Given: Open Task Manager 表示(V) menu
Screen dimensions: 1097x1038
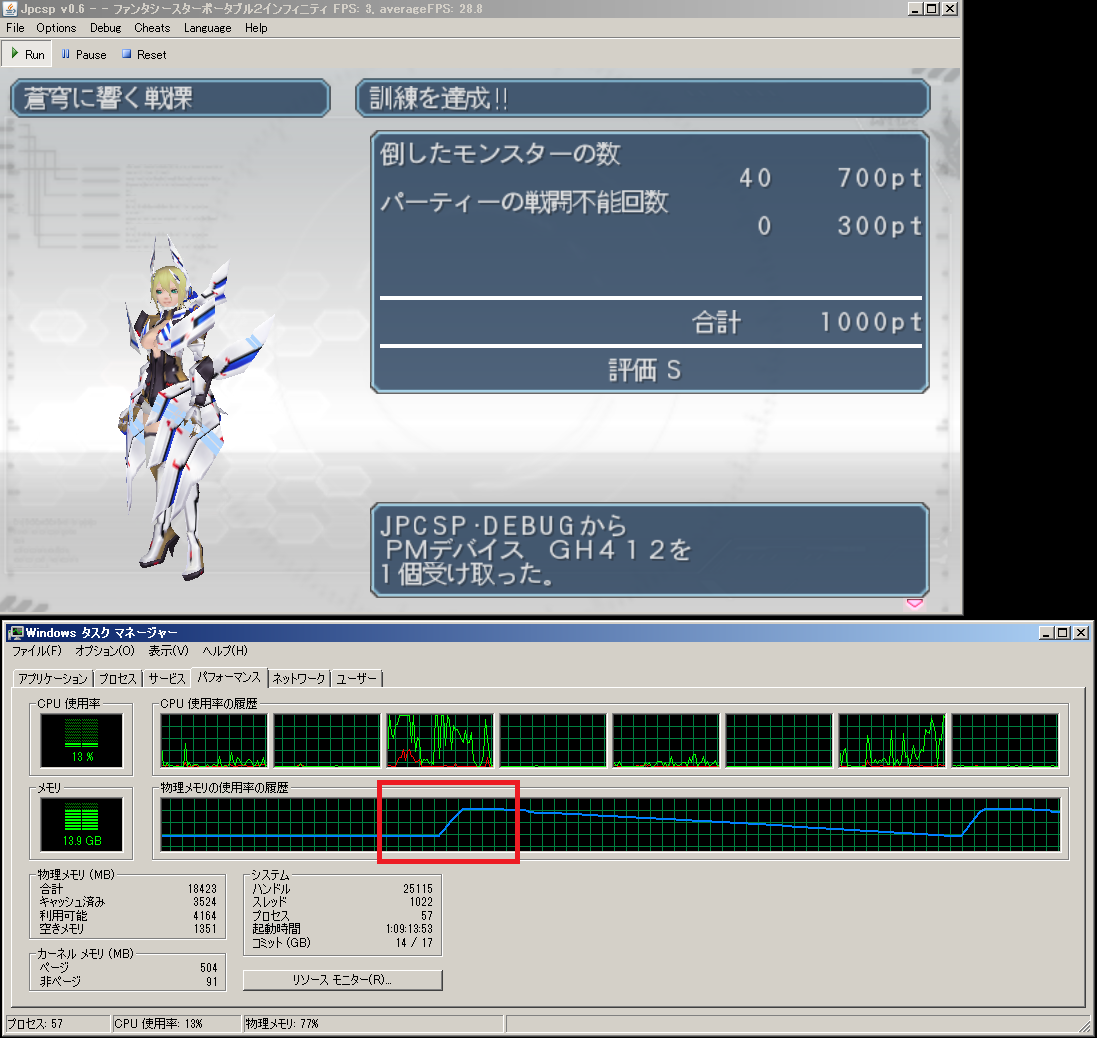Looking at the screenshot, I should (x=168, y=651).
